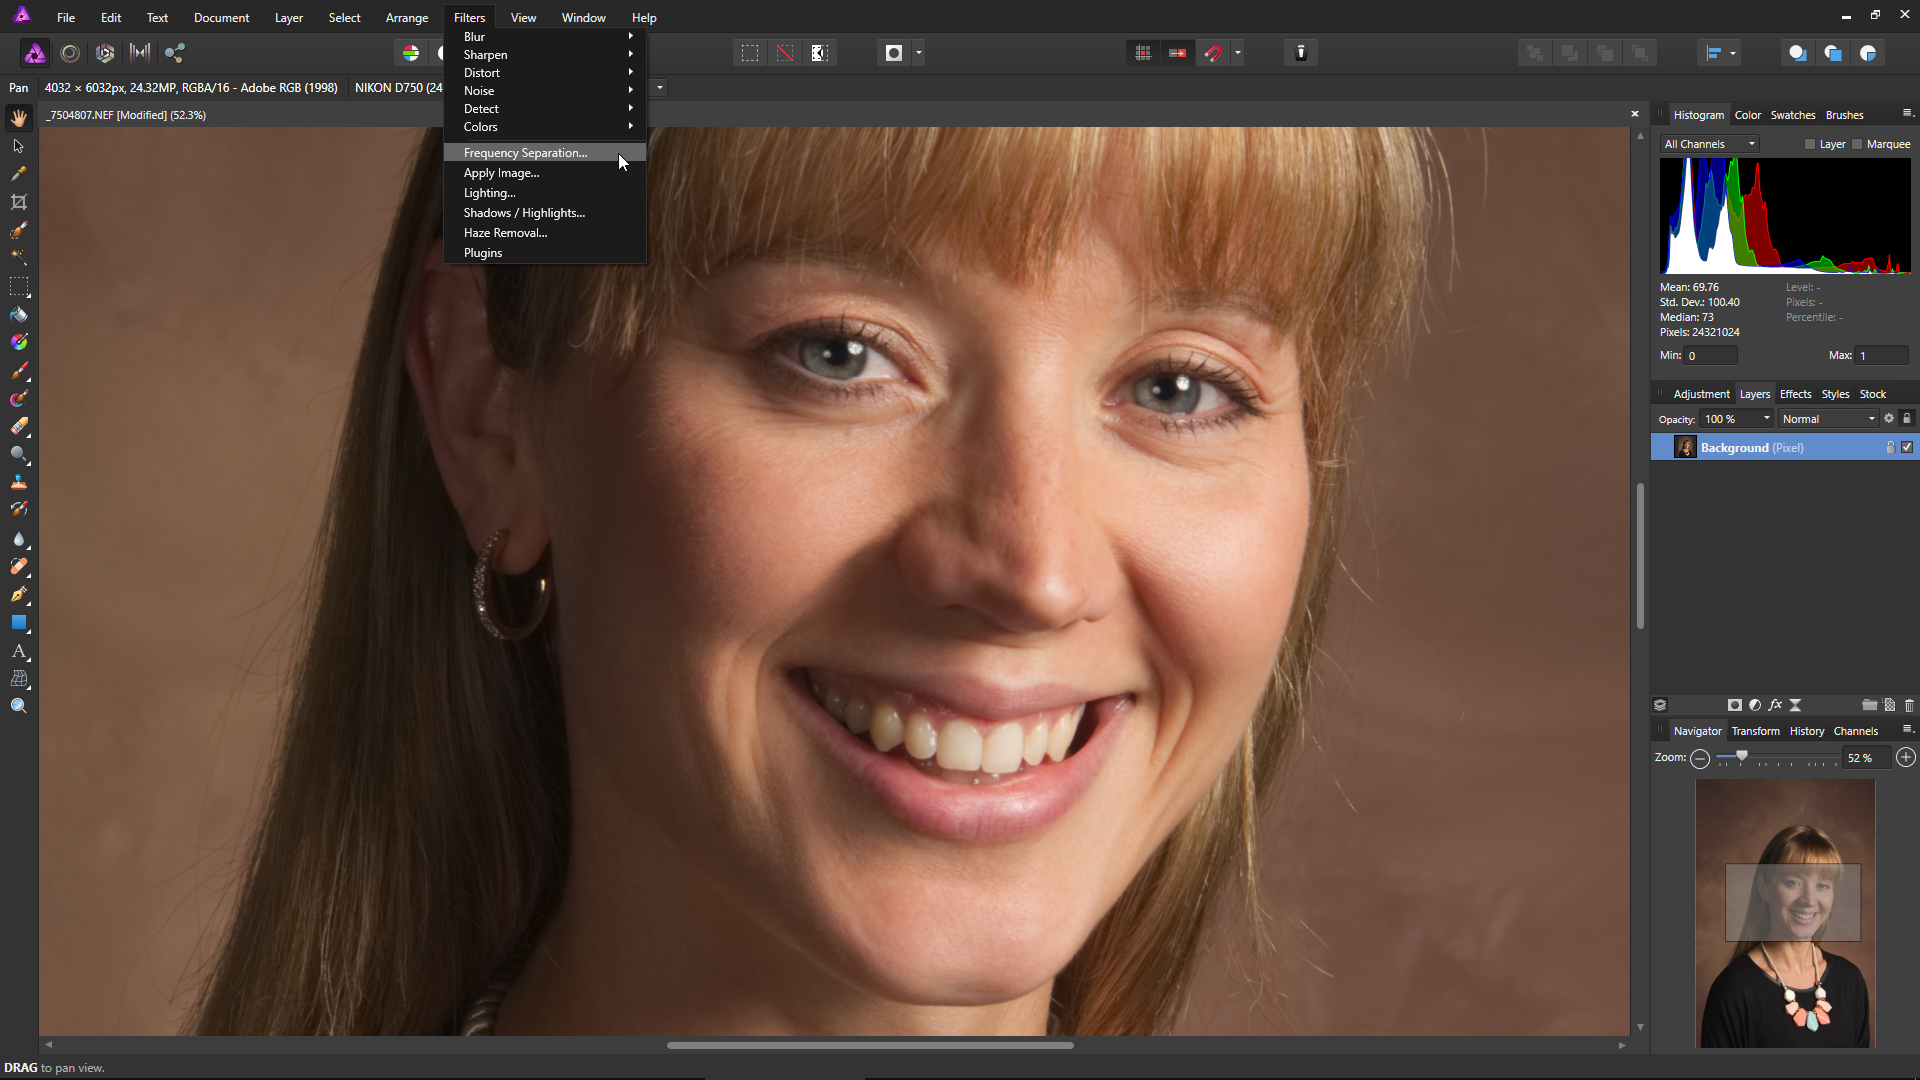
Task: Select the Crop tool in the toolbar
Action: coord(18,202)
